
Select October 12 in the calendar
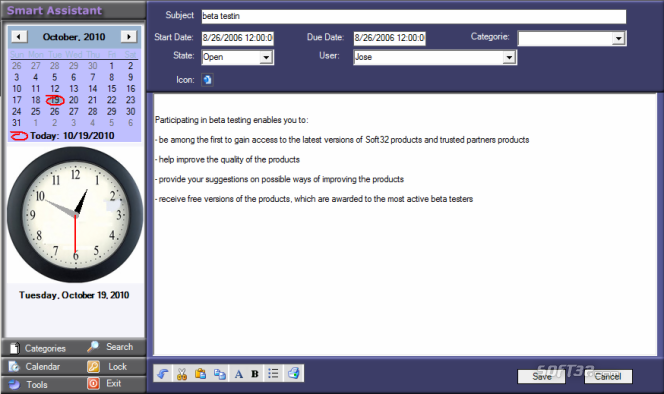[x=55, y=89]
